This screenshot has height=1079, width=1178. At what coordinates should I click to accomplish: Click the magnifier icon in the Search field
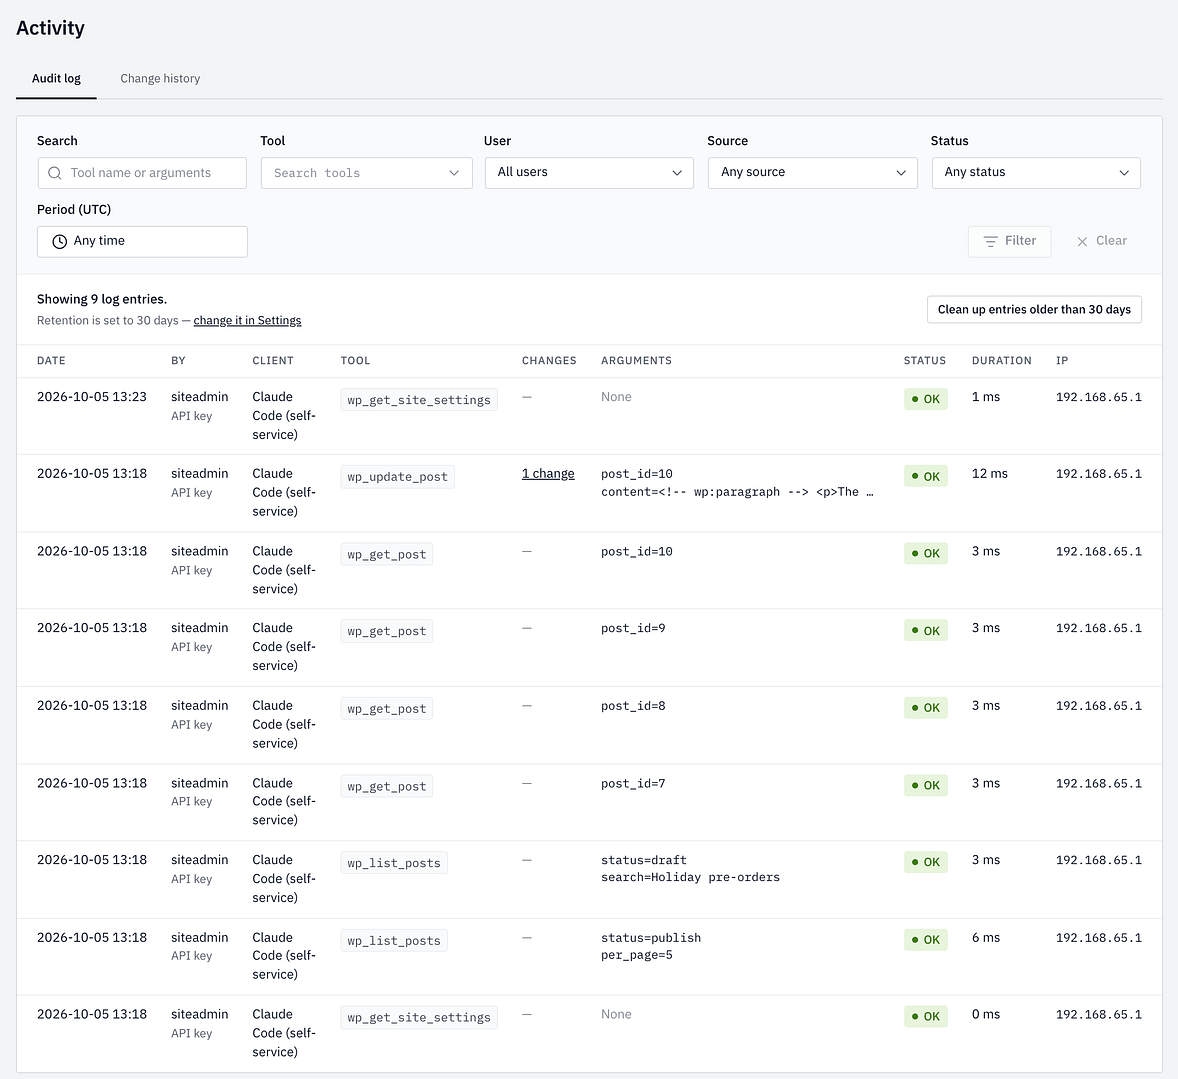[55, 173]
